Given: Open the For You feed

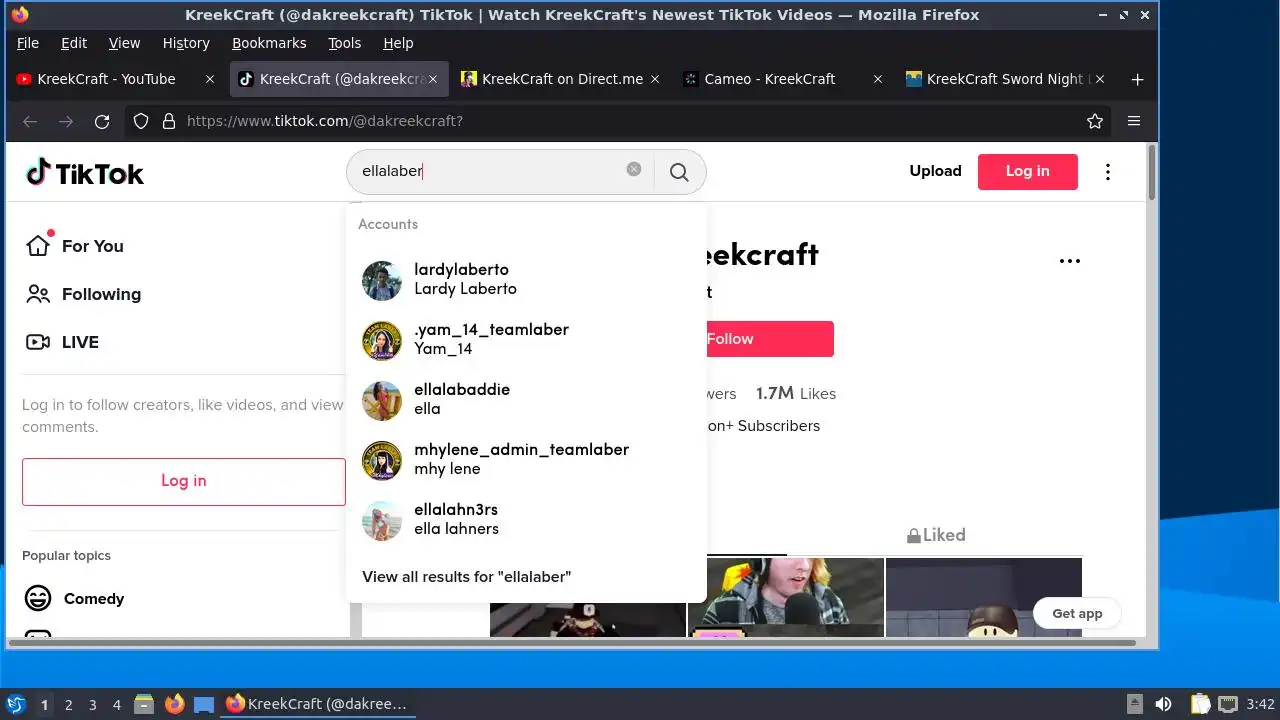Looking at the screenshot, I should point(77,246).
